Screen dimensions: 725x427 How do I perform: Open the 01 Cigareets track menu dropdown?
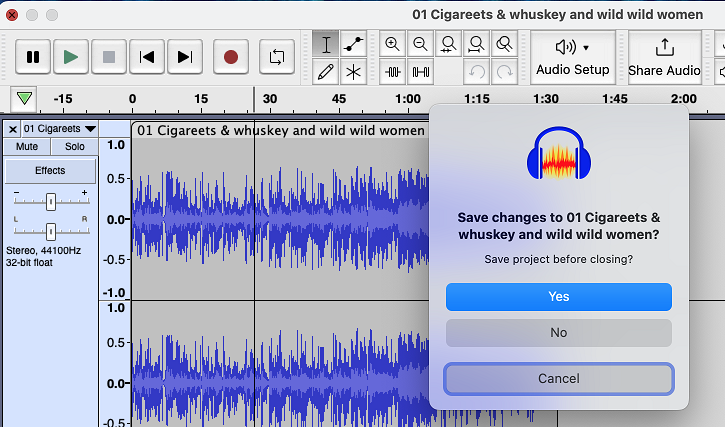point(60,129)
